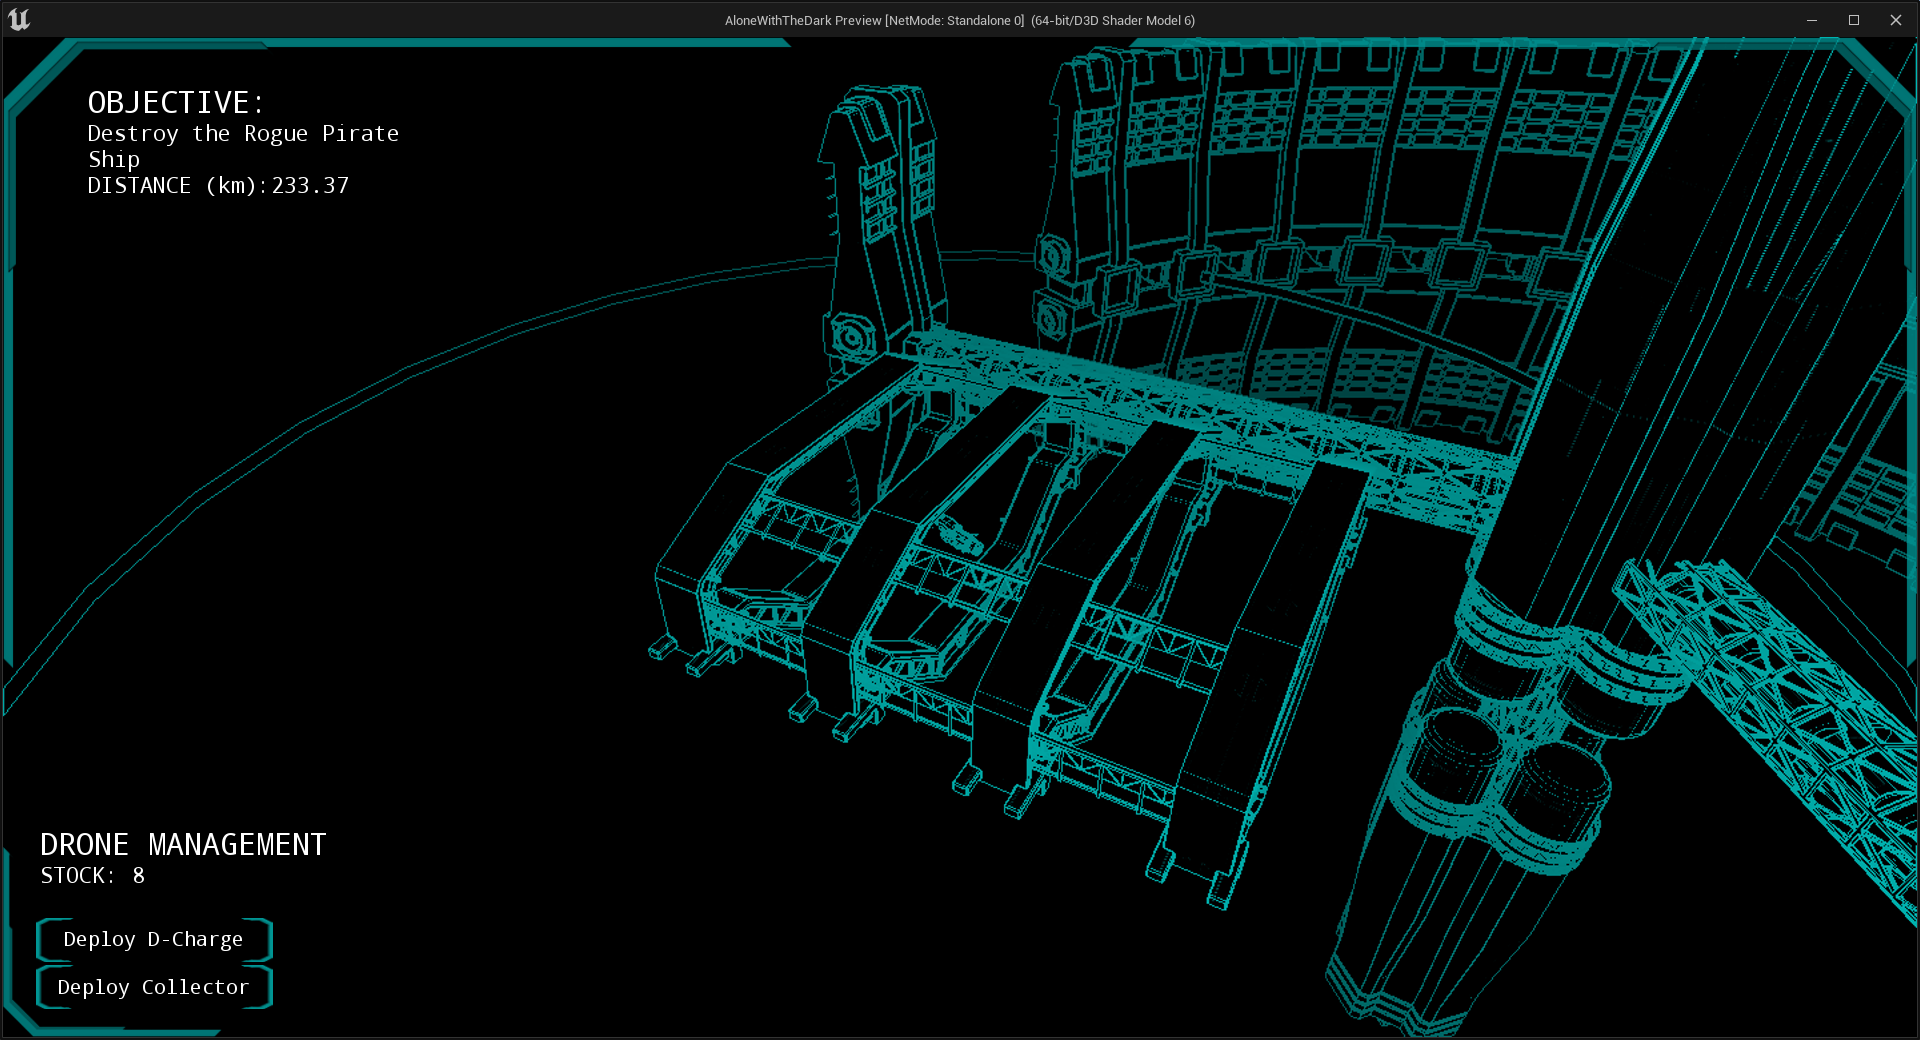Click the Deploy D-Charge button
Screen dimensions: 1920x1040
pos(154,940)
